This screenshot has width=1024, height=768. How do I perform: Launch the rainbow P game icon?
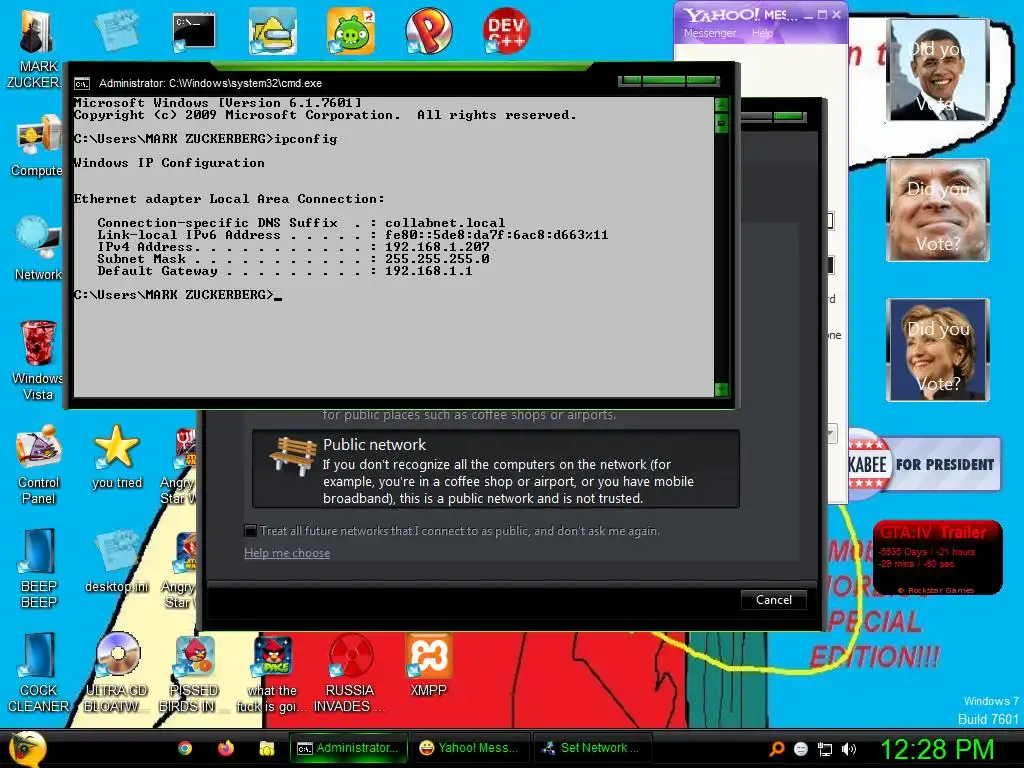coord(428,31)
